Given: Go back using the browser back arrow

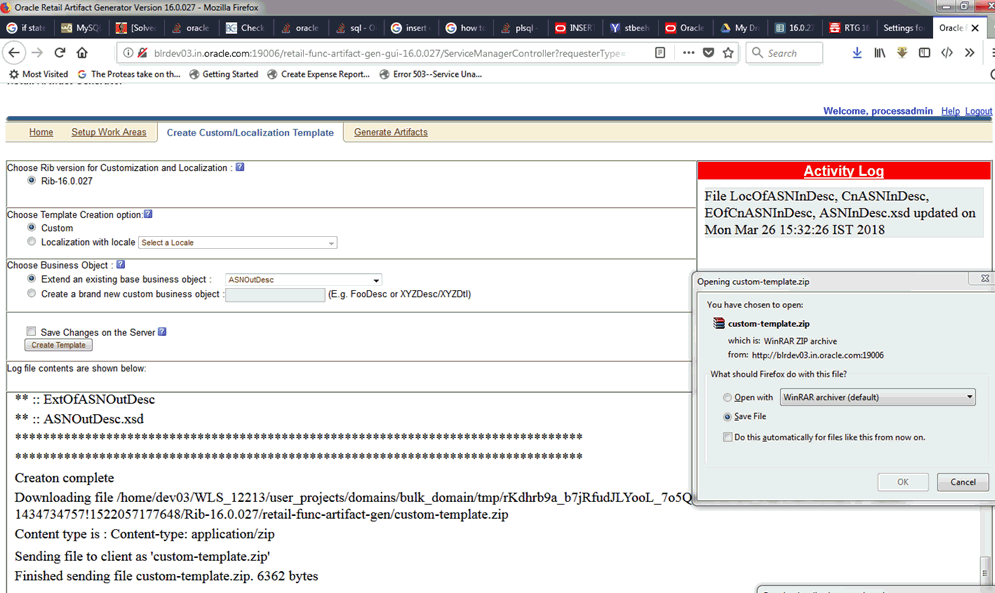Looking at the screenshot, I should tap(15, 53).
